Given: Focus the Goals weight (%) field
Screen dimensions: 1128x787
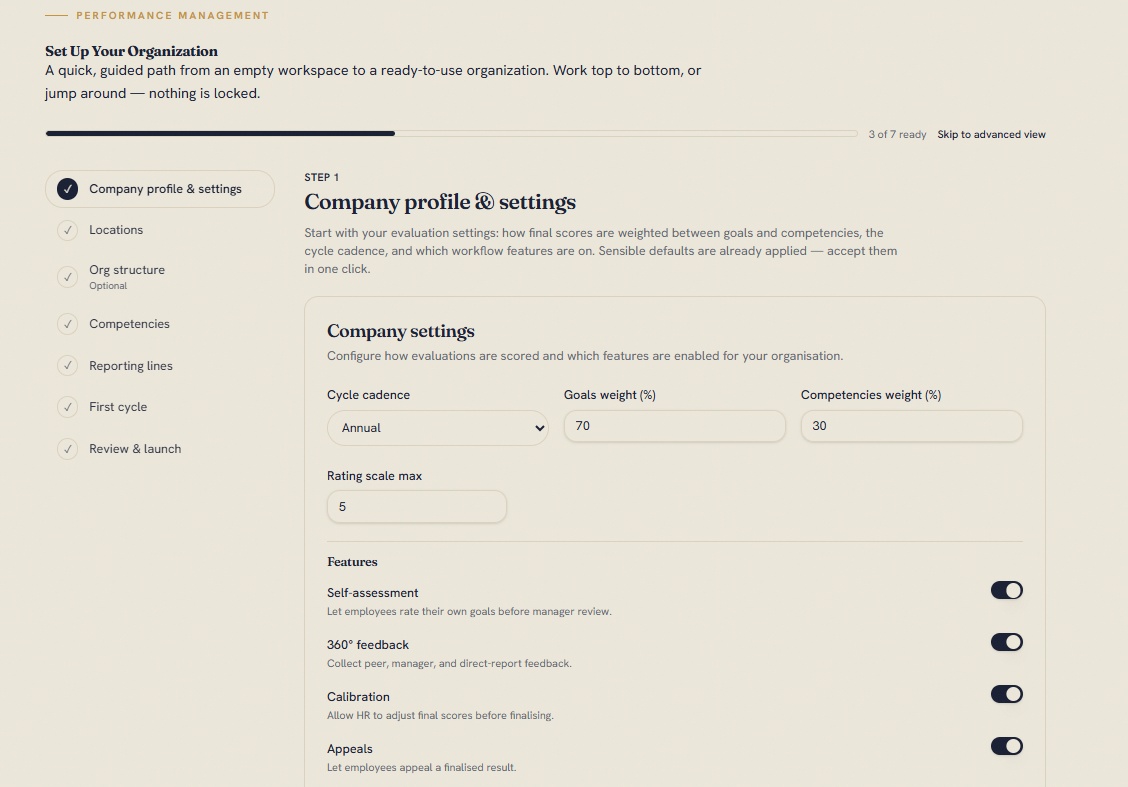Looking at the screenshot, I should click(675, 426).
